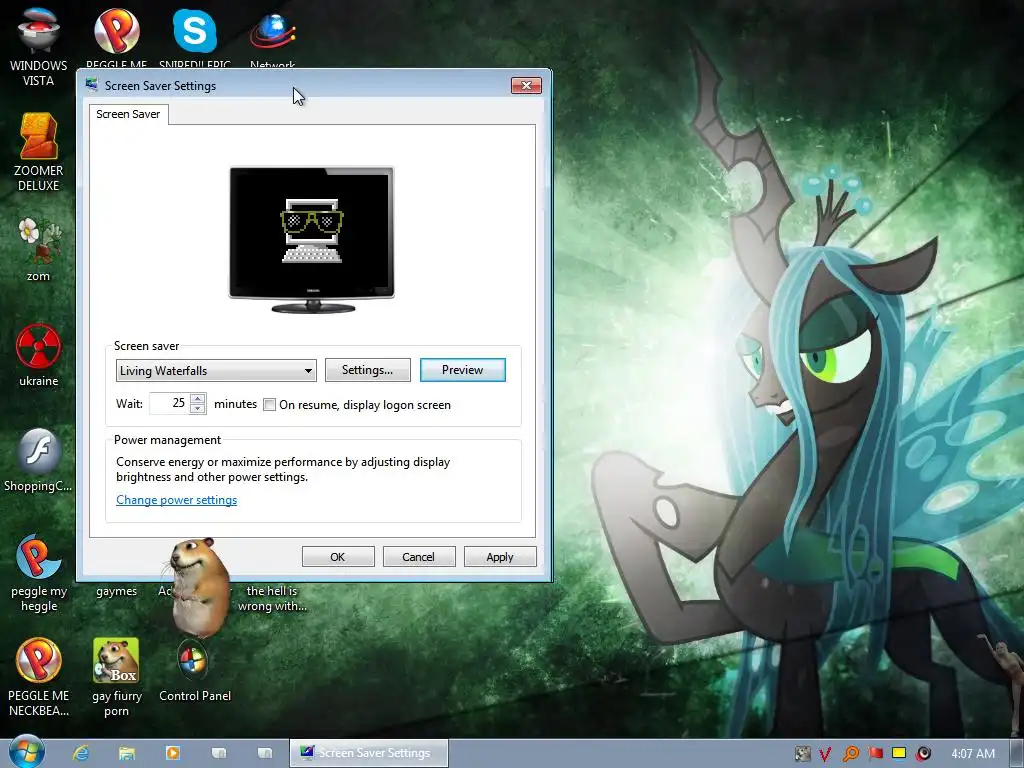1024x768 pixels.
Task: Click the hamster figure on desktop
Action: (199, 588)
